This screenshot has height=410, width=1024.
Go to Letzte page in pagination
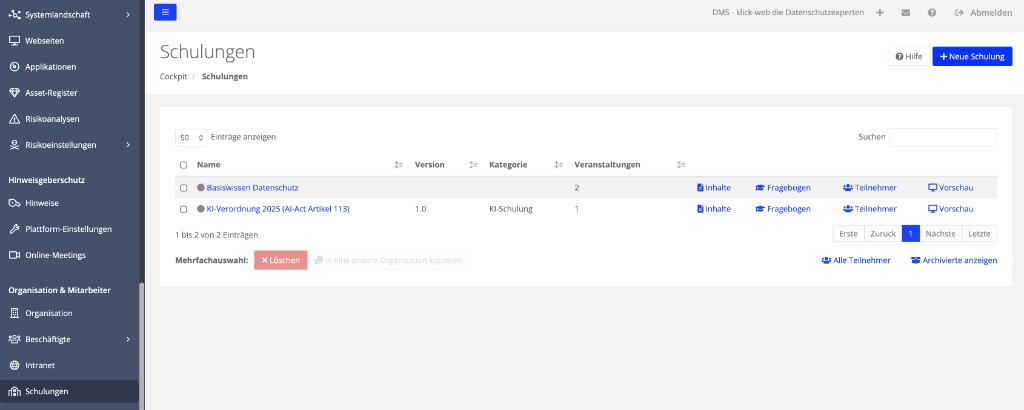[x=979, y=234]
